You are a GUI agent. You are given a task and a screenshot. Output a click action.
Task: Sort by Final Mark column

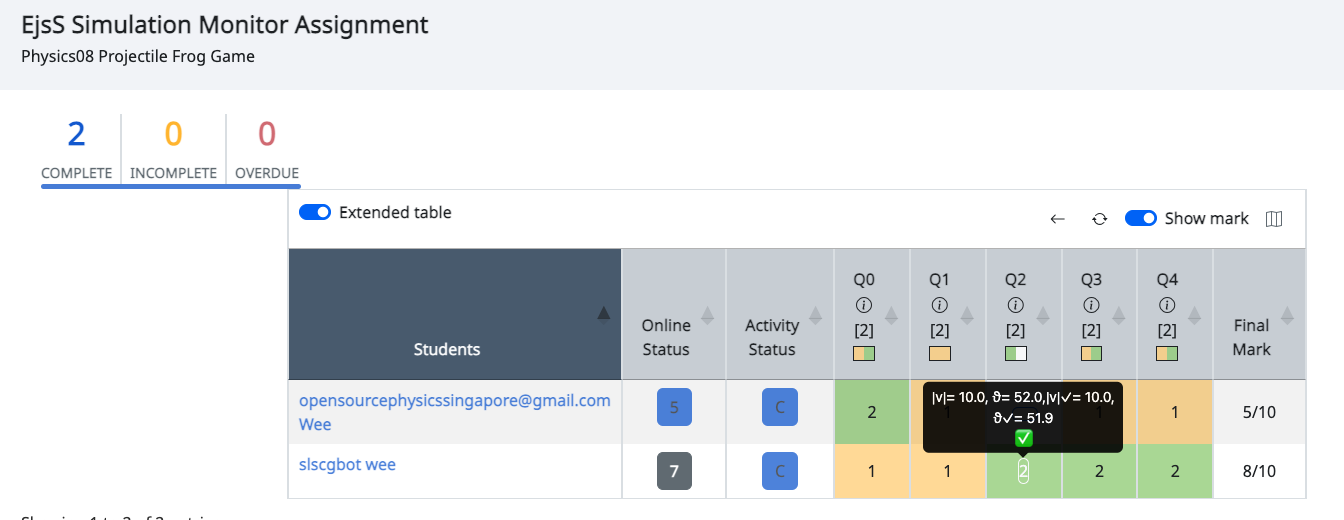[x=1287, y=315]
